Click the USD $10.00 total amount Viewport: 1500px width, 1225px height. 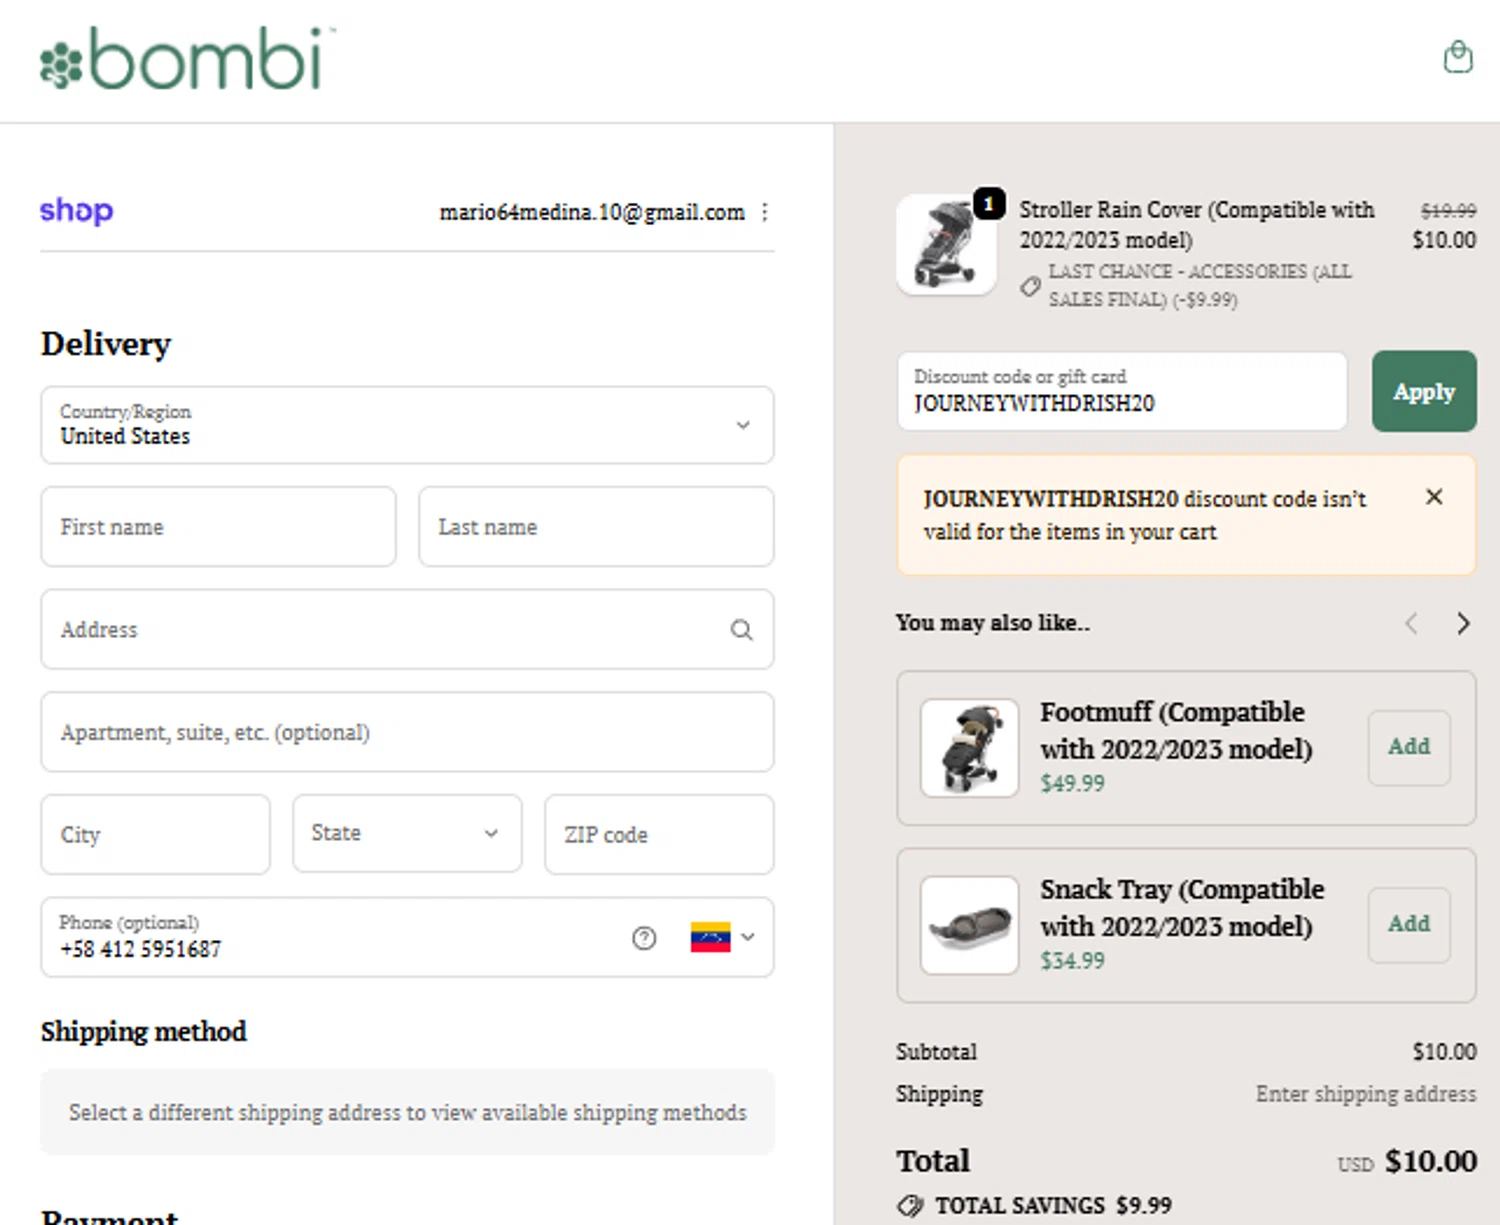[1407, 1161]
